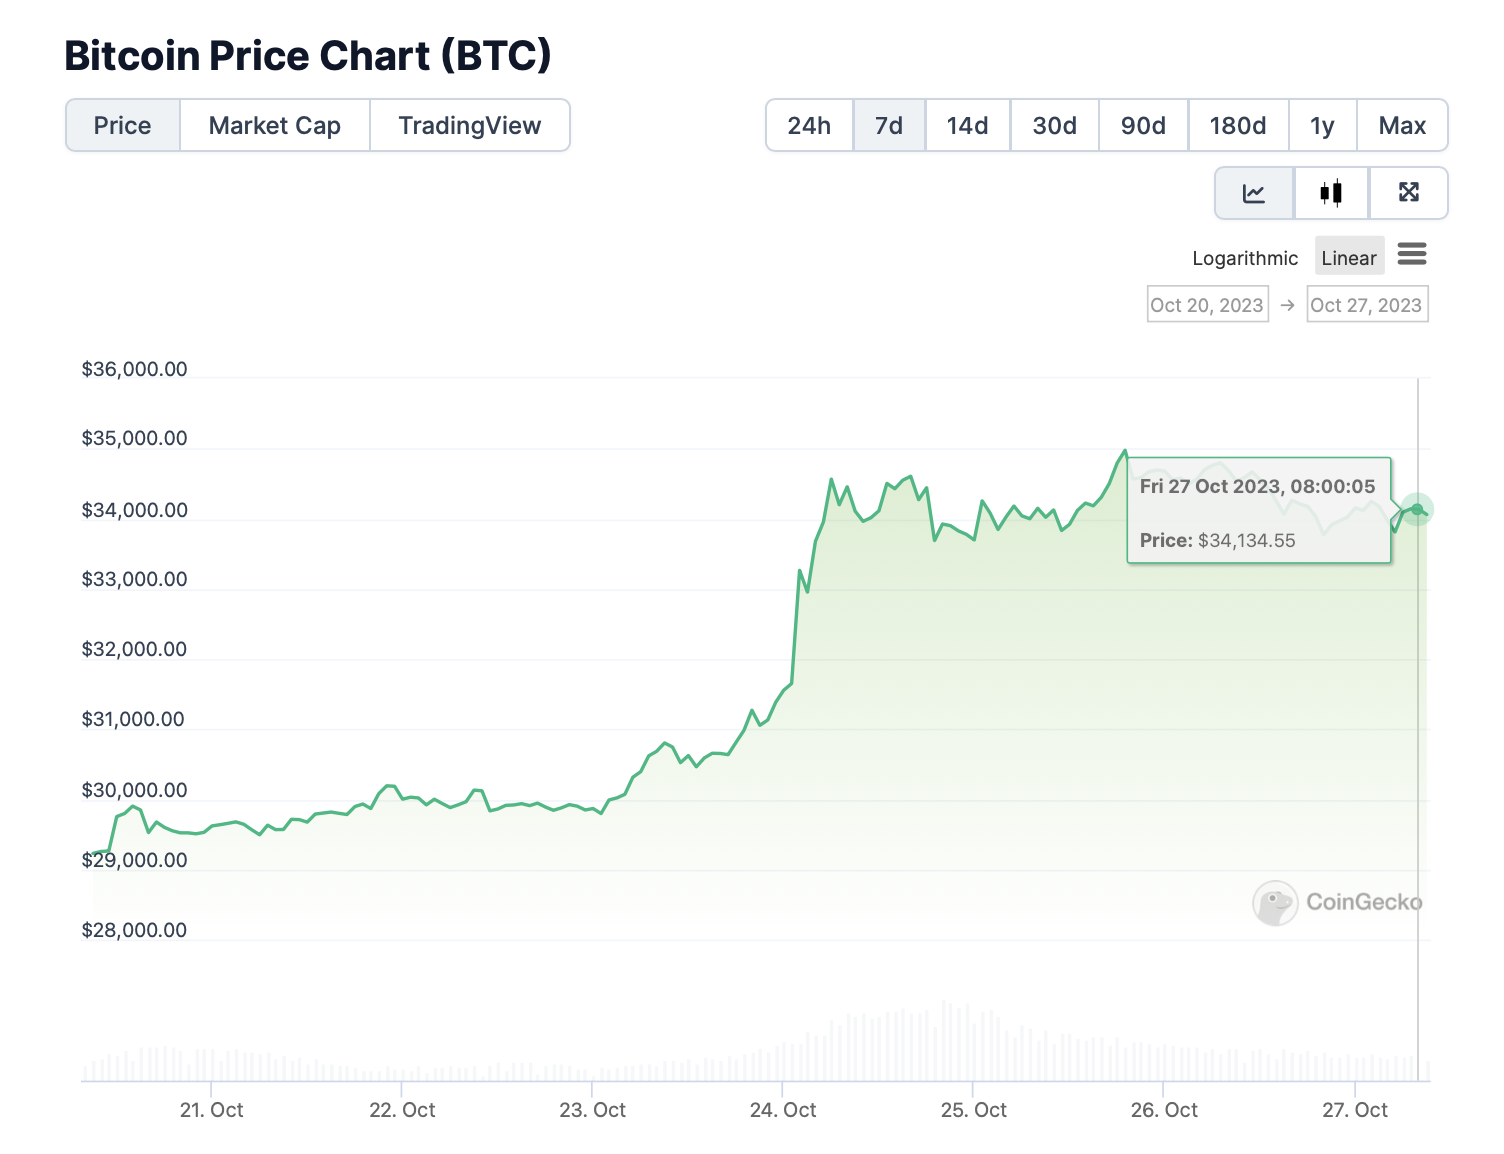1504x1154 pixels.
Task: Show the 14d price range
Action: 967,126
